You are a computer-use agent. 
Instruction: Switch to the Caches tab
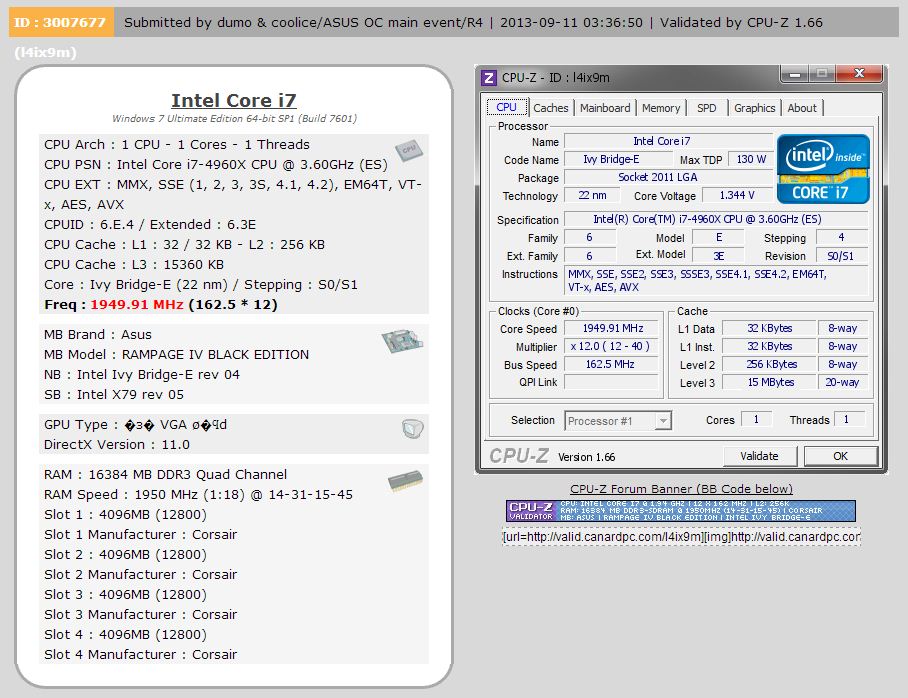(x=551, y=108)
